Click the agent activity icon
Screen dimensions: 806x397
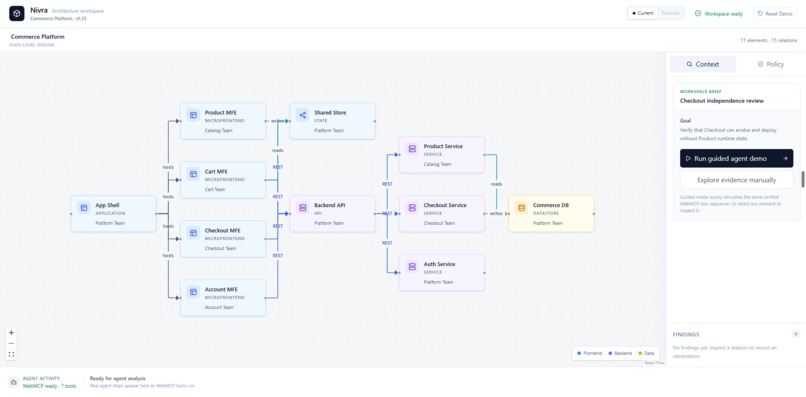(13, 382)
